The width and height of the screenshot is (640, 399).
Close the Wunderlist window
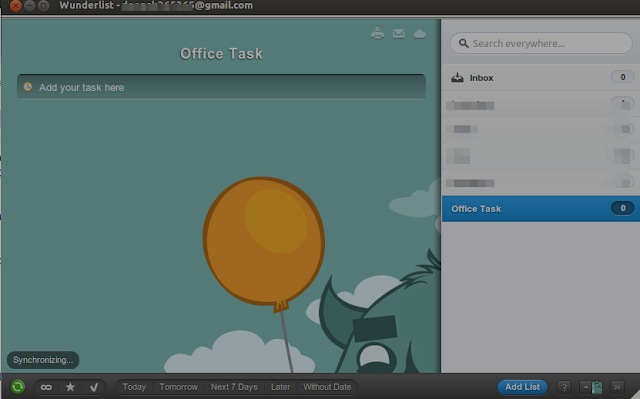(16, 6)
